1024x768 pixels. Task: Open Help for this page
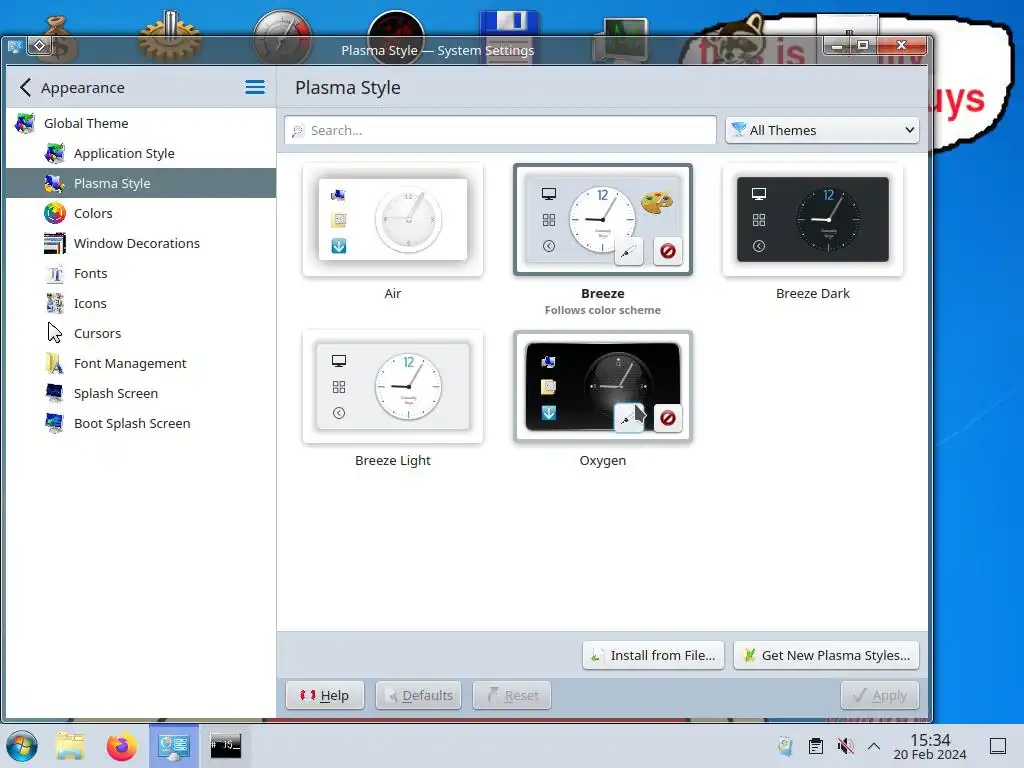[x=325, y=696]
